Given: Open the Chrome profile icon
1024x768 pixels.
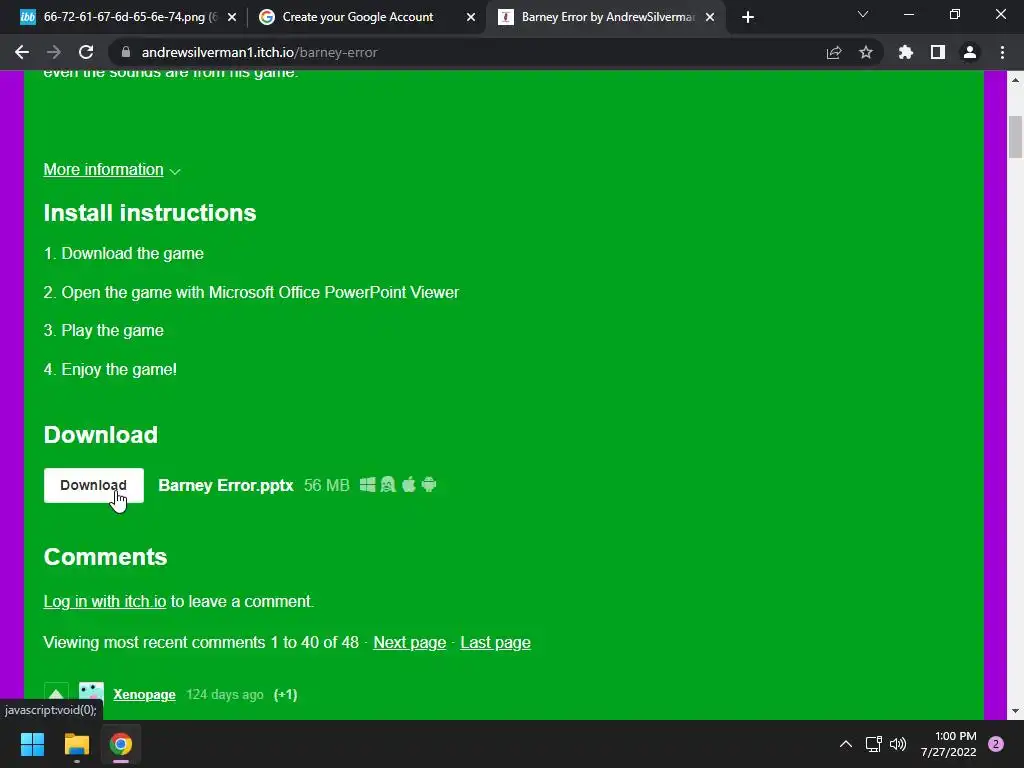Looking at the screenshot, I should point(969,52).
